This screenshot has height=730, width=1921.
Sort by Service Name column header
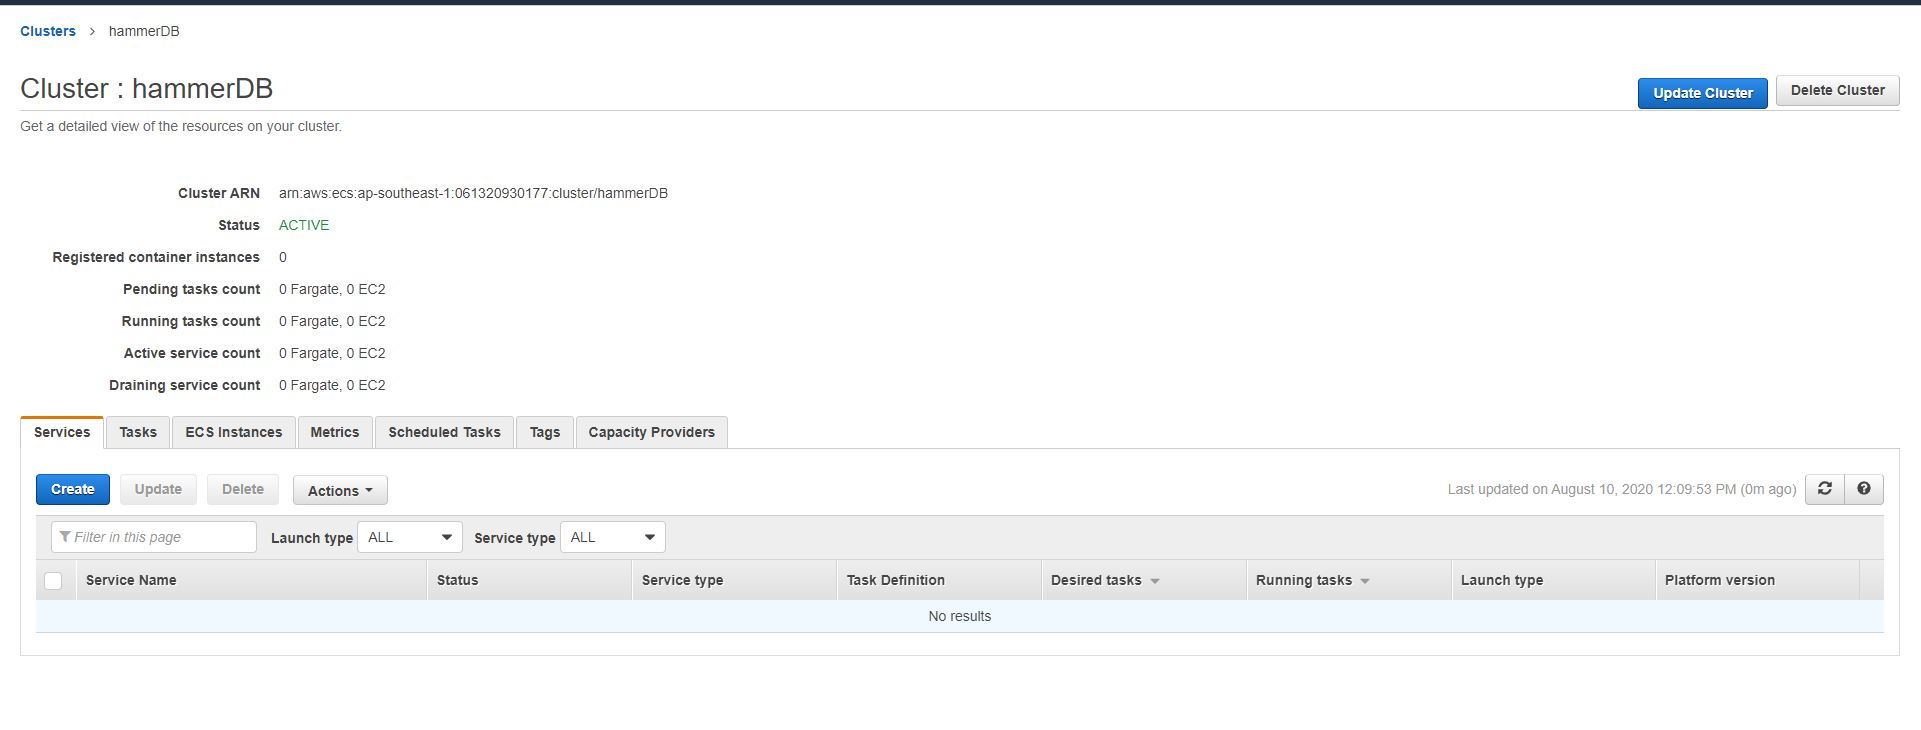coord(131,580)
